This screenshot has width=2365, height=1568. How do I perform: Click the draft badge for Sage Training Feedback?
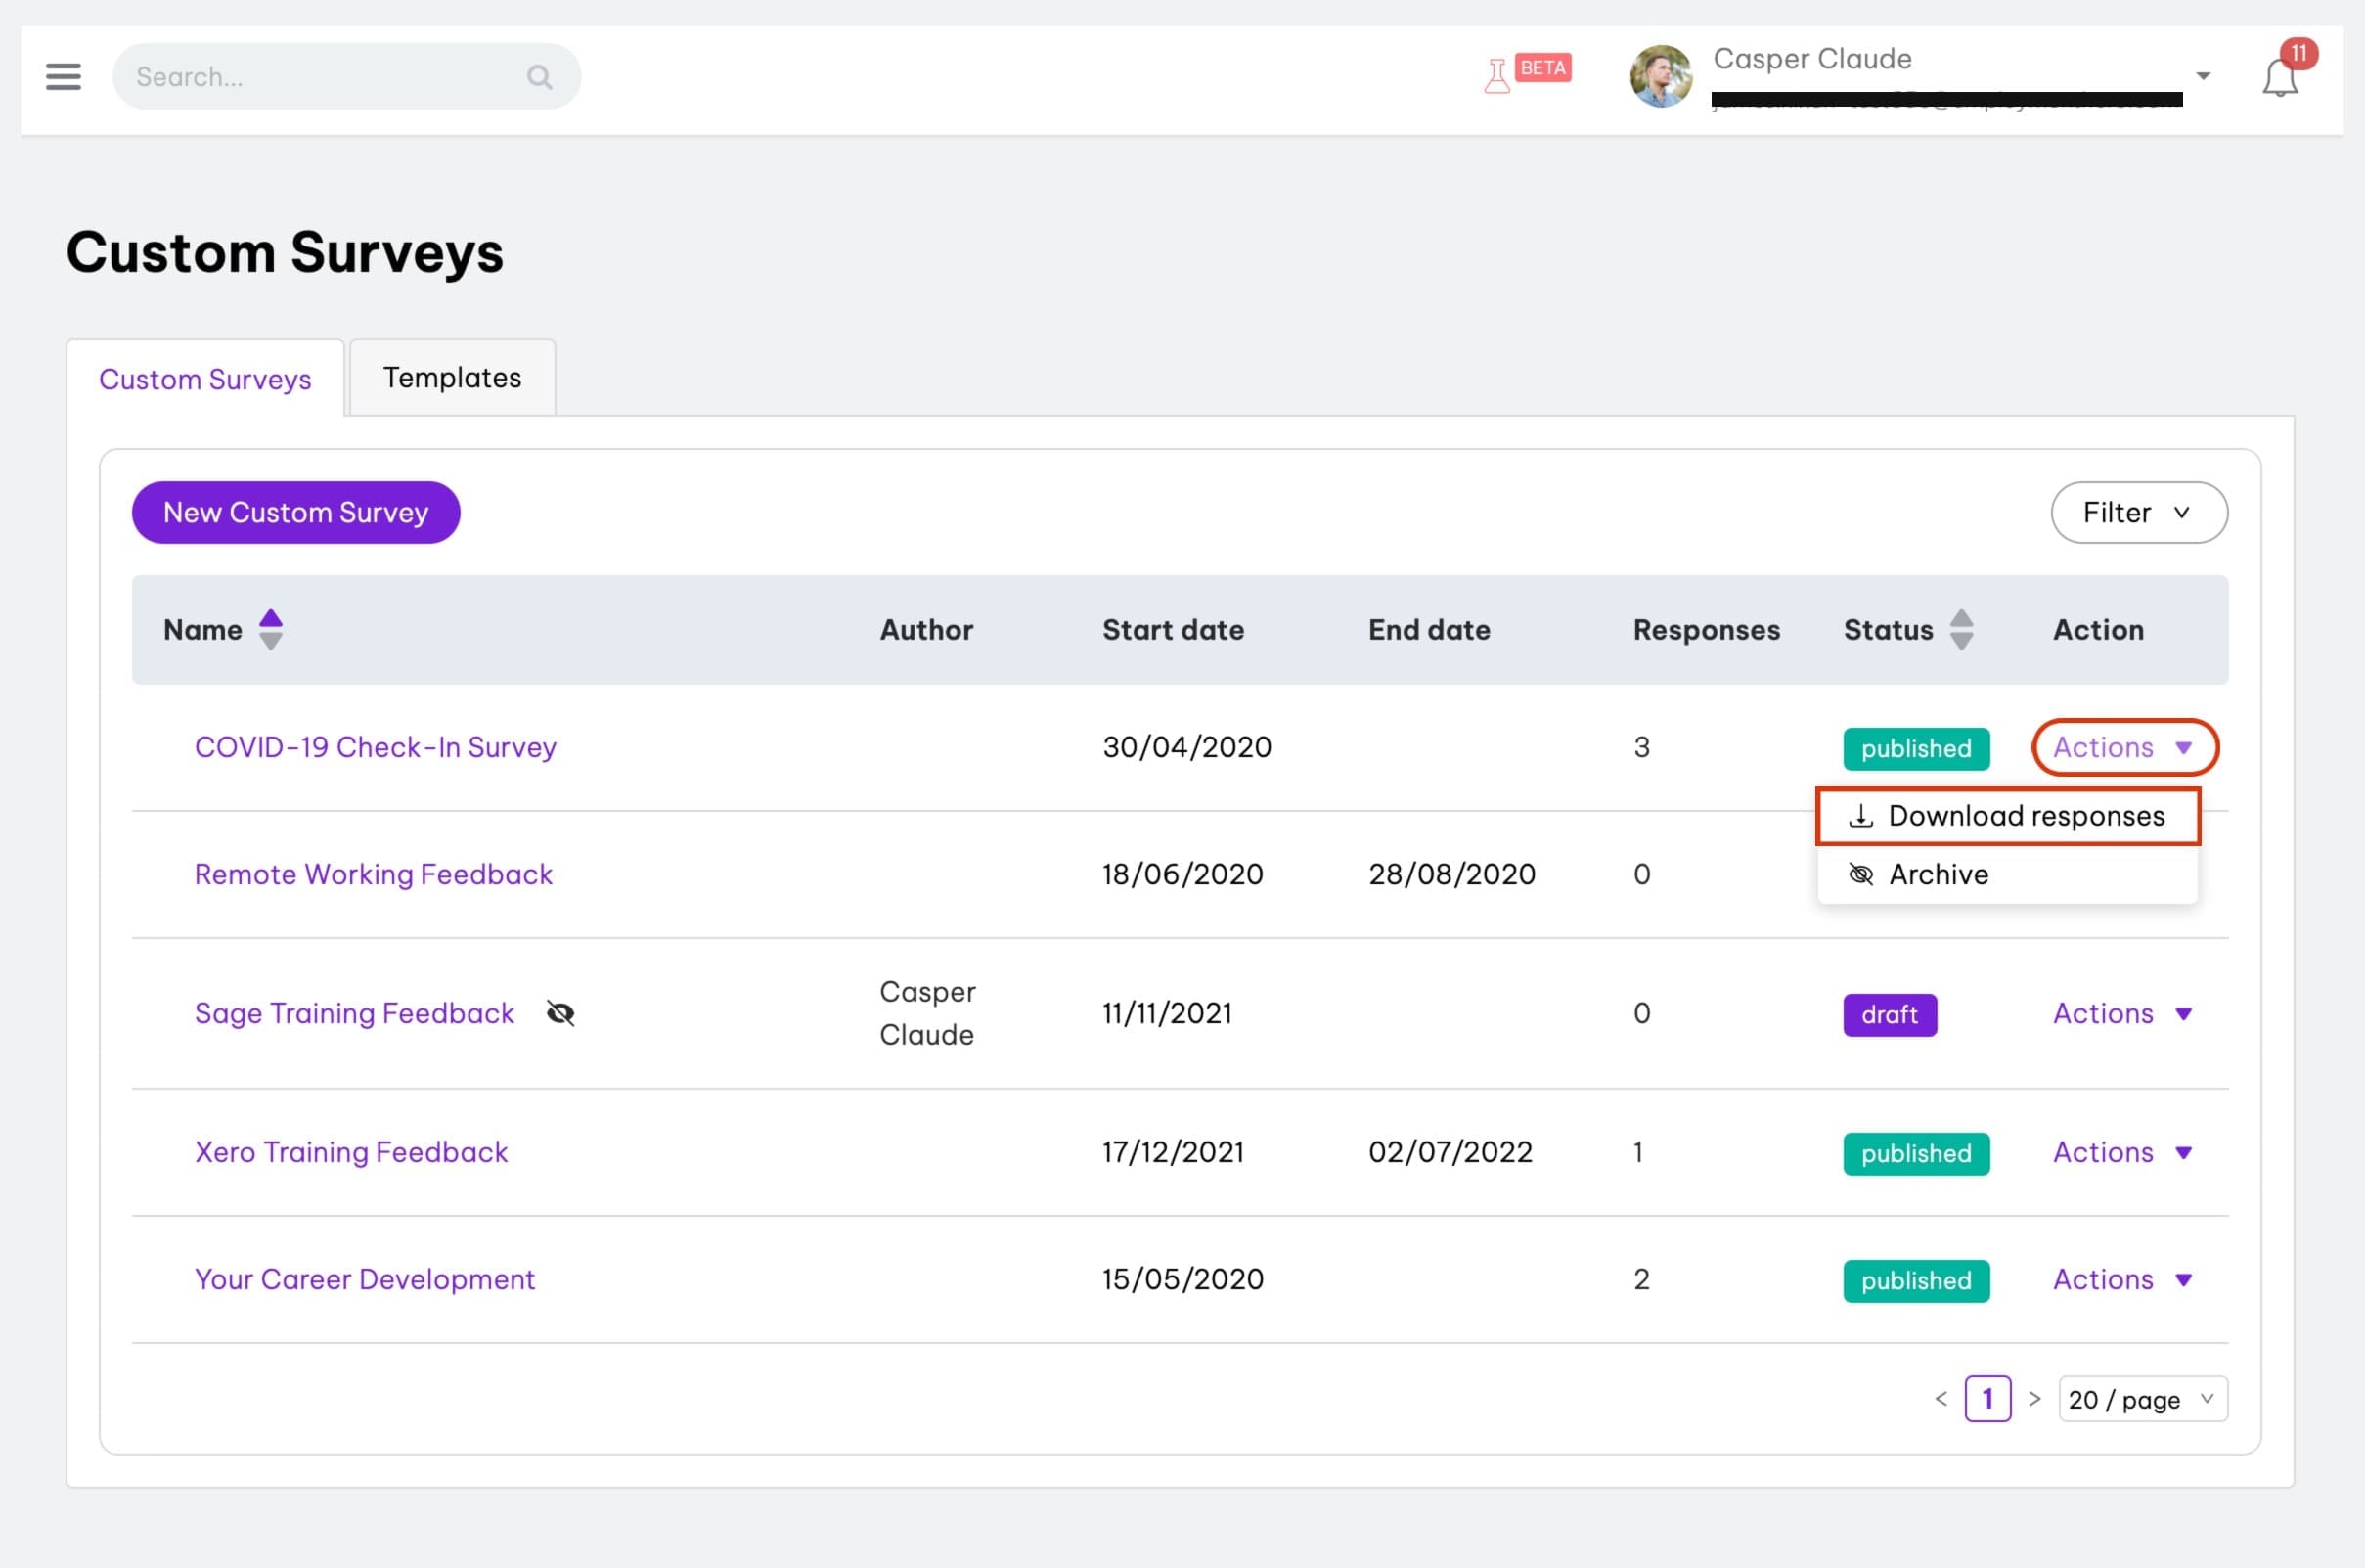1889,1014
